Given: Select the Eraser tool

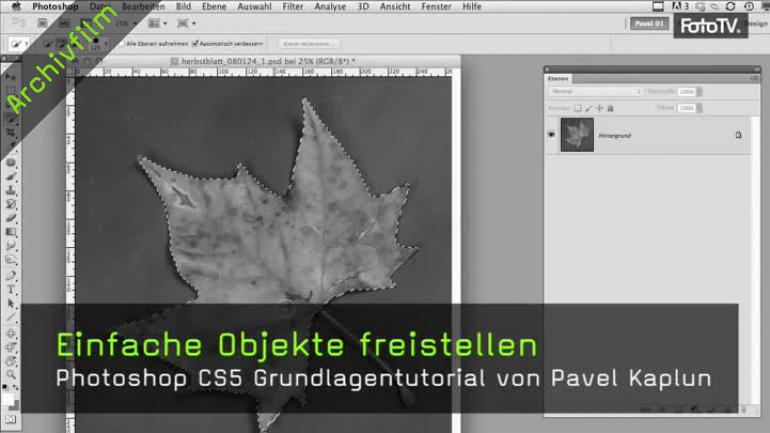Looking at the screenshot, I should click(x=11, y=217).
